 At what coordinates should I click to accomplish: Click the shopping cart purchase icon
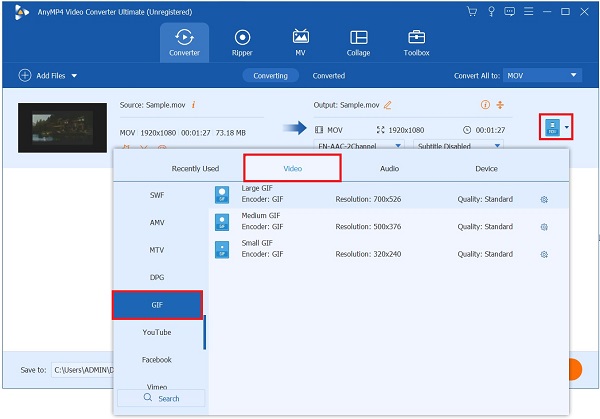(472, 11)
